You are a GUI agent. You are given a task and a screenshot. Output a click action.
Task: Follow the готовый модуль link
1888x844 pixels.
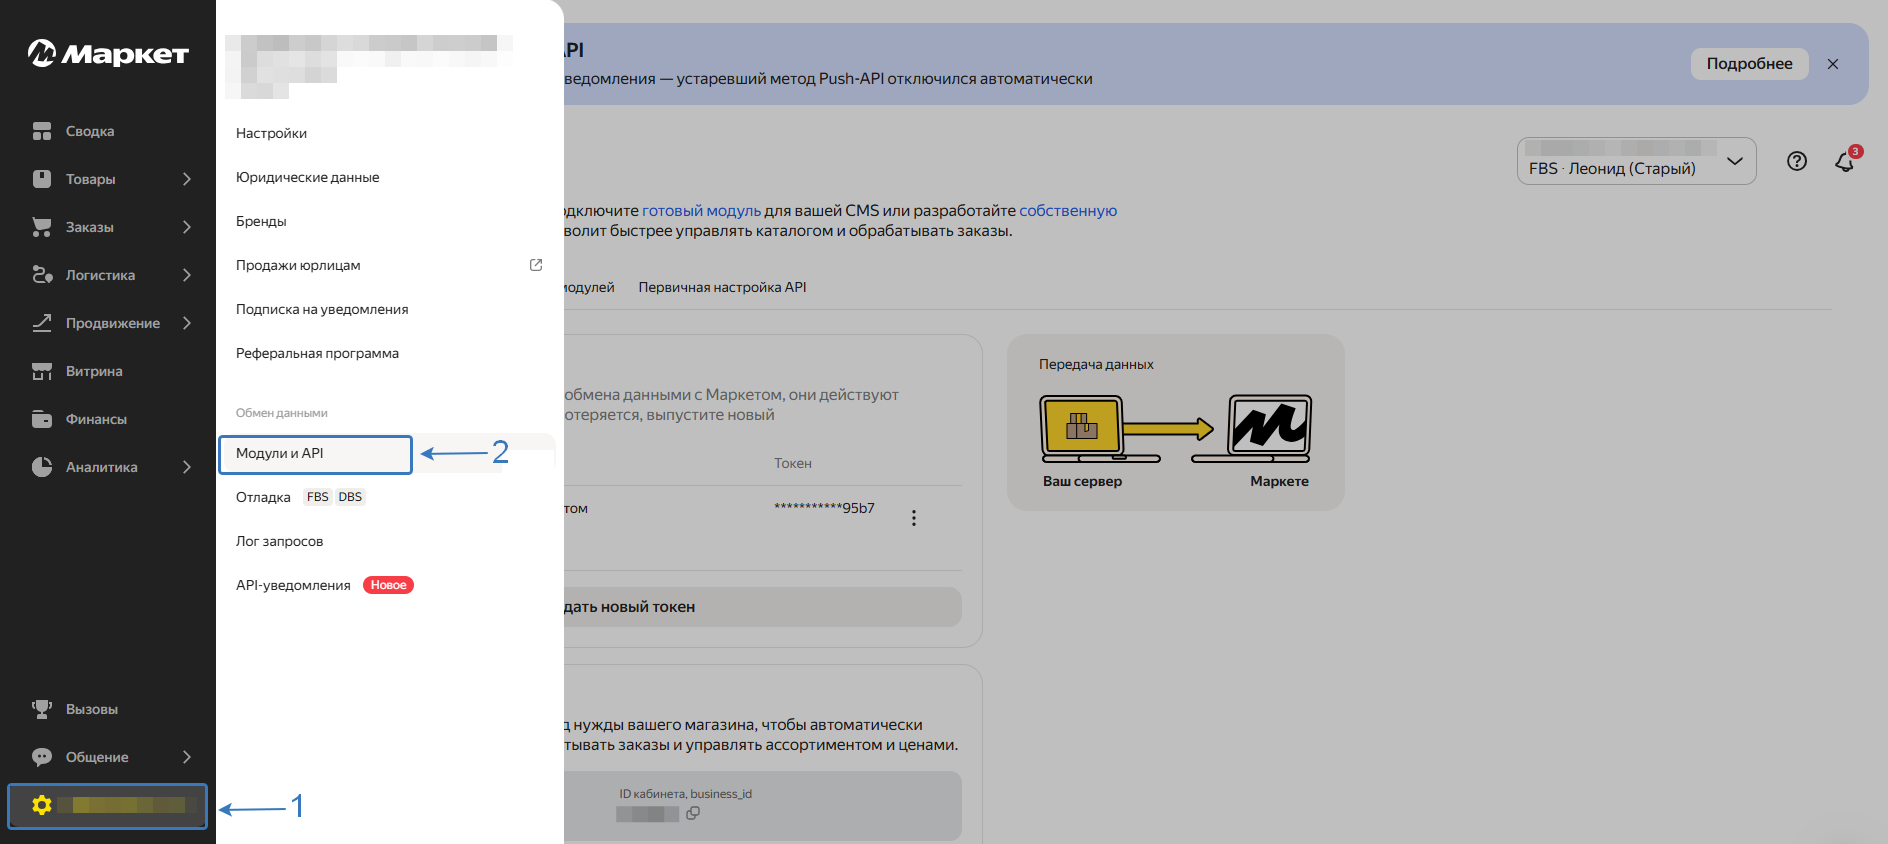point(701,211)
